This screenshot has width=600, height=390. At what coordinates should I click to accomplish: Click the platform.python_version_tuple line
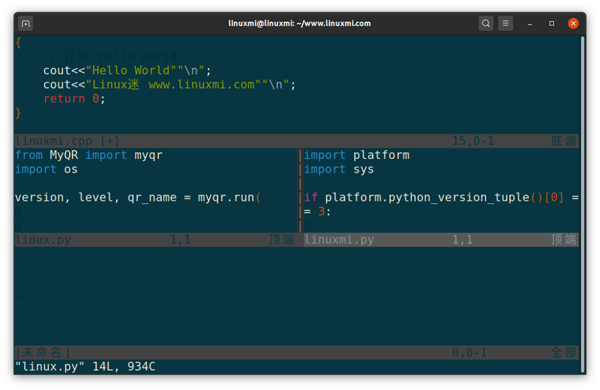click(441, 197)
